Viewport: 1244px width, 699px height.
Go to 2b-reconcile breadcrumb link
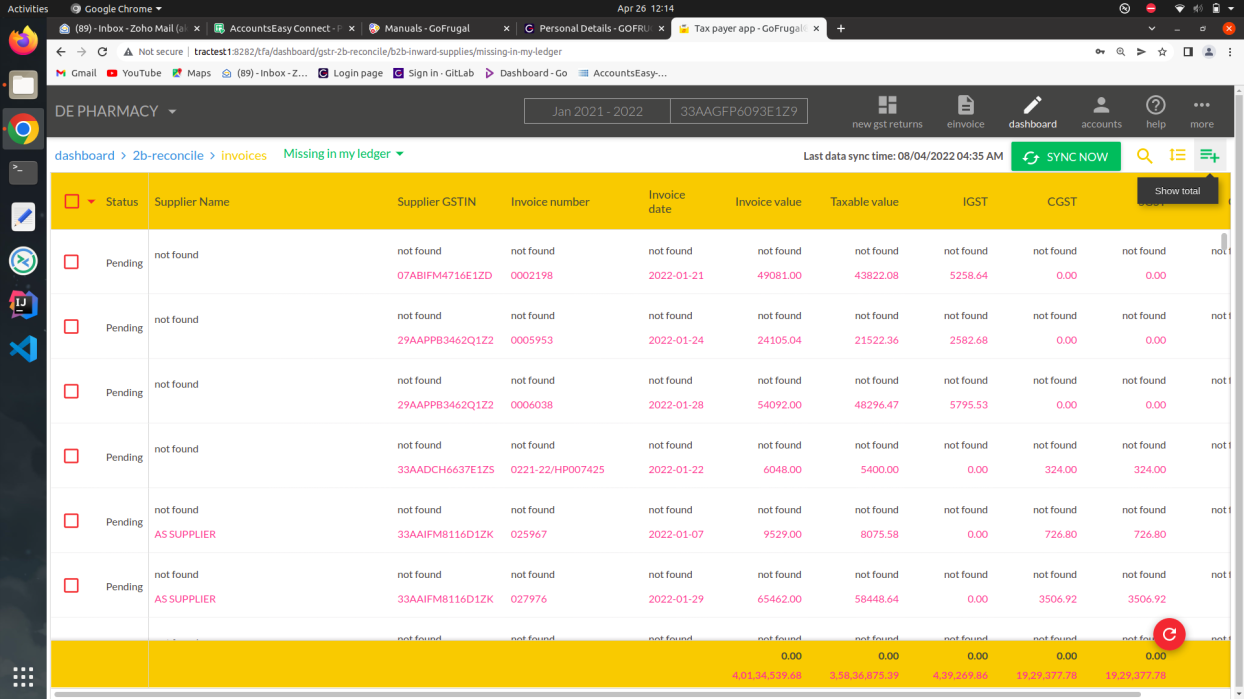[168, 155]
